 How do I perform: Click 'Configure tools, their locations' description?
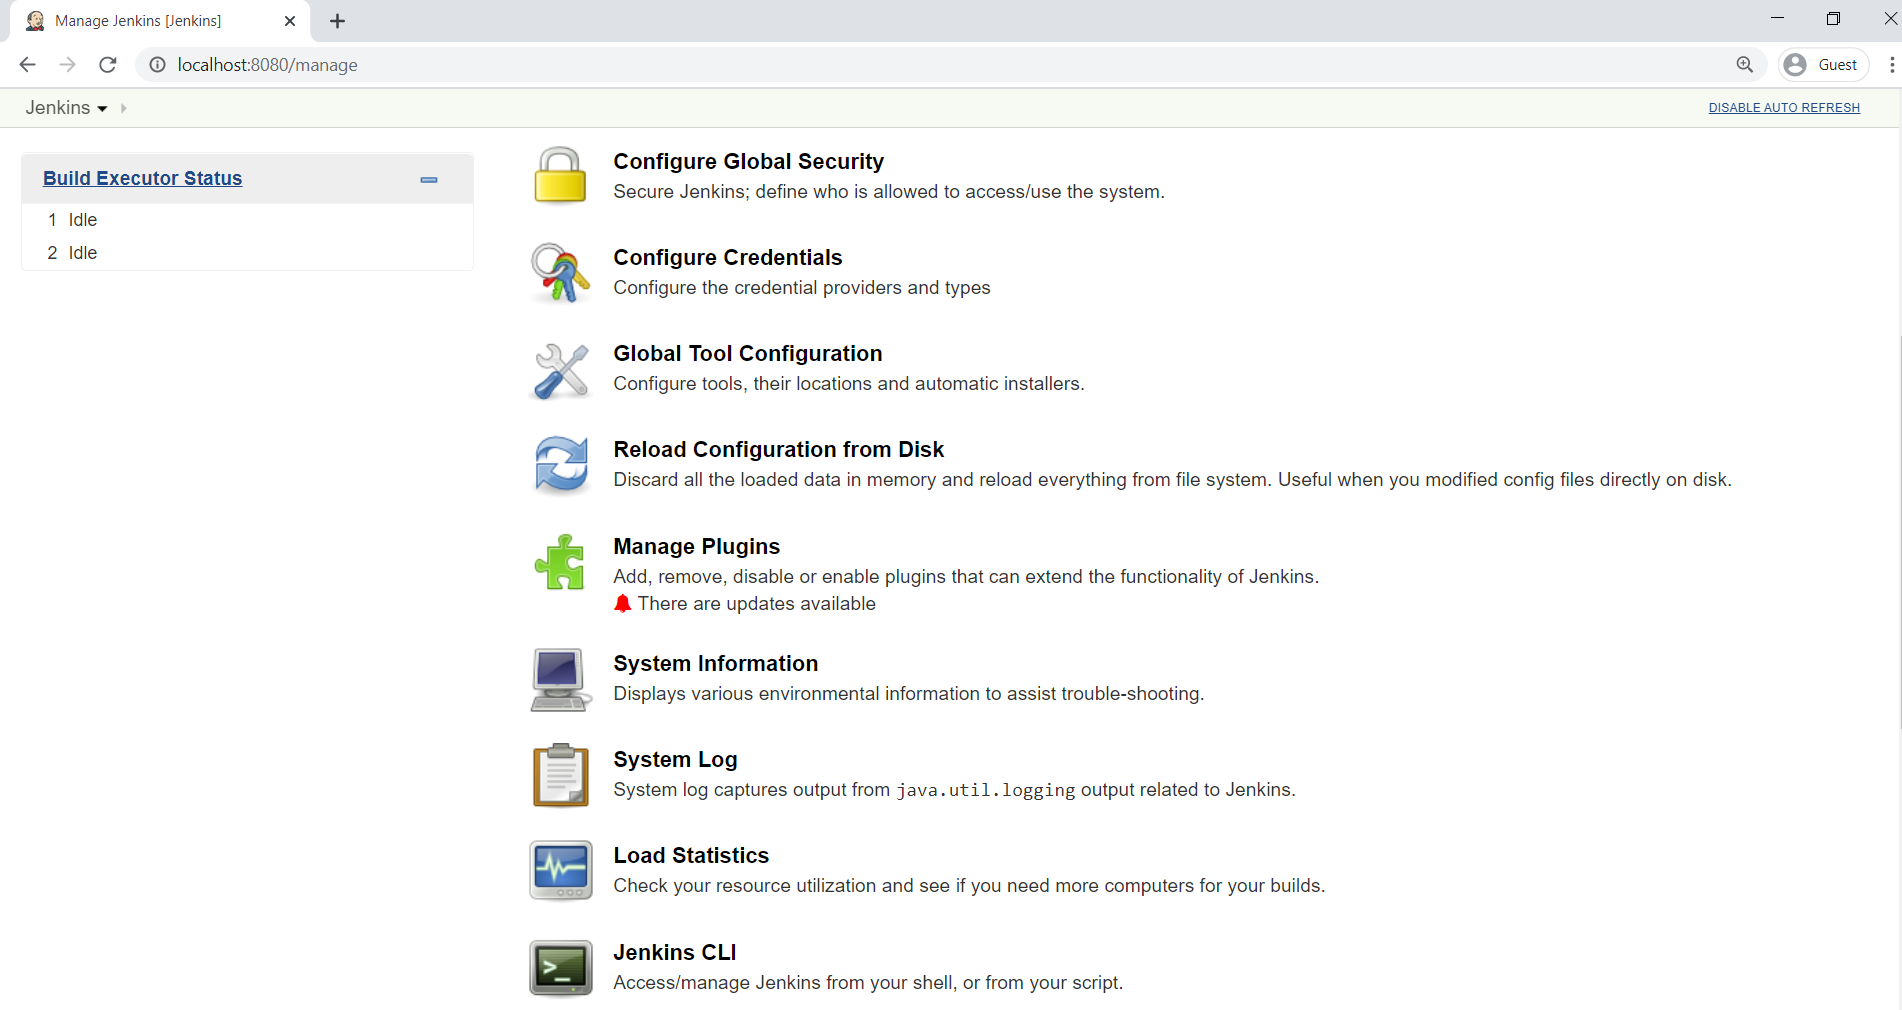[849, 384]
